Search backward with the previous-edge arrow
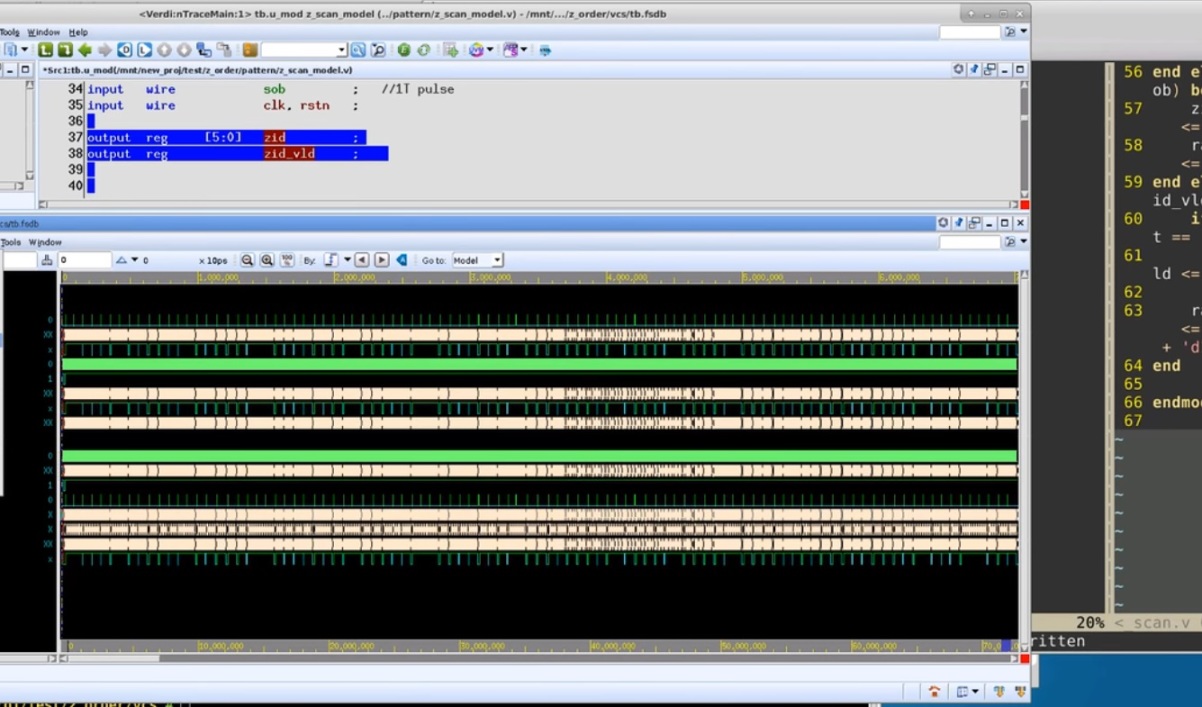The image size is (1202, 707). 362,260
